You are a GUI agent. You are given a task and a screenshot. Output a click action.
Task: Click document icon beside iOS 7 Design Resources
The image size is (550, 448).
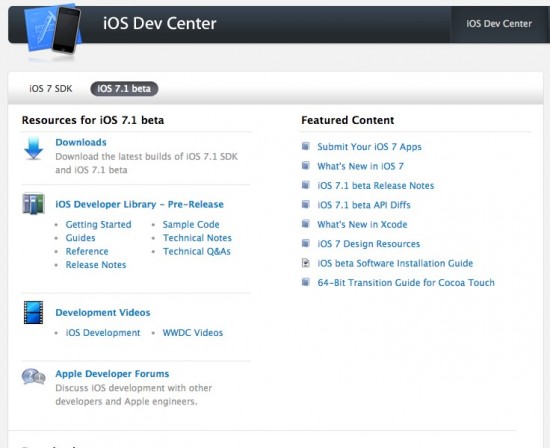[306, 243]
